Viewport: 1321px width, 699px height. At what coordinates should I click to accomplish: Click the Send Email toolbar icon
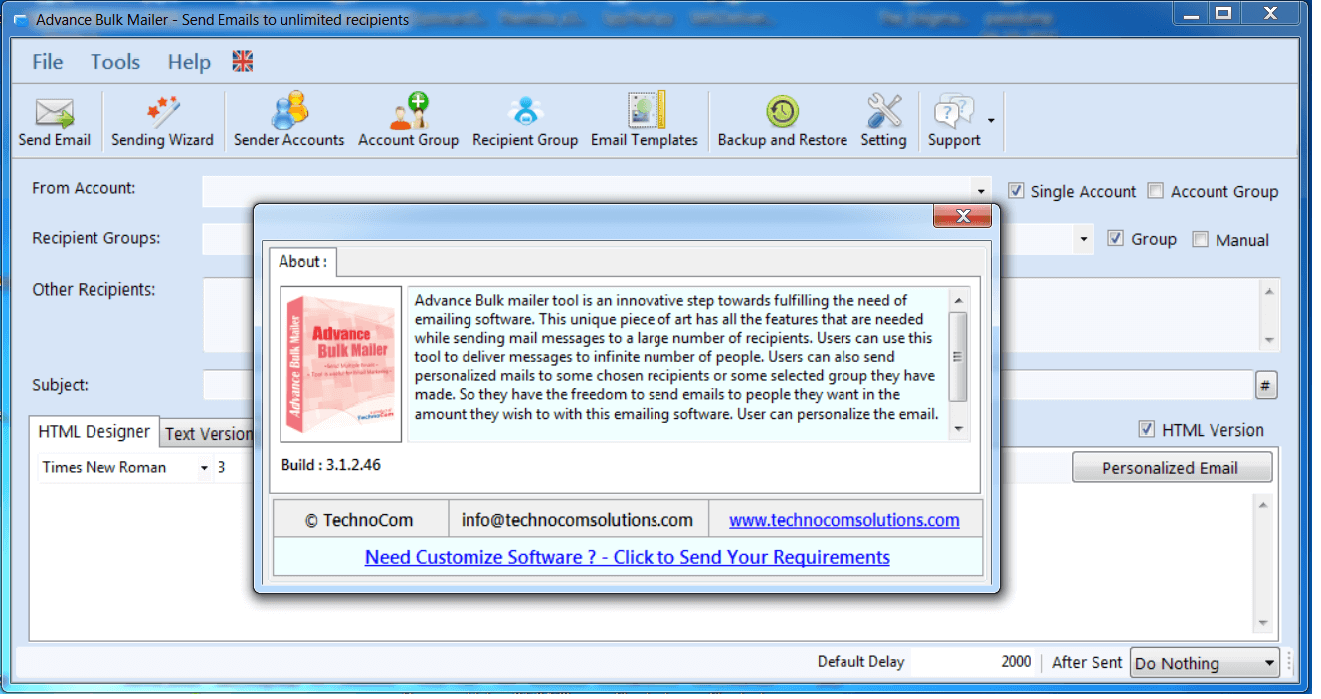tap(54, 121)
